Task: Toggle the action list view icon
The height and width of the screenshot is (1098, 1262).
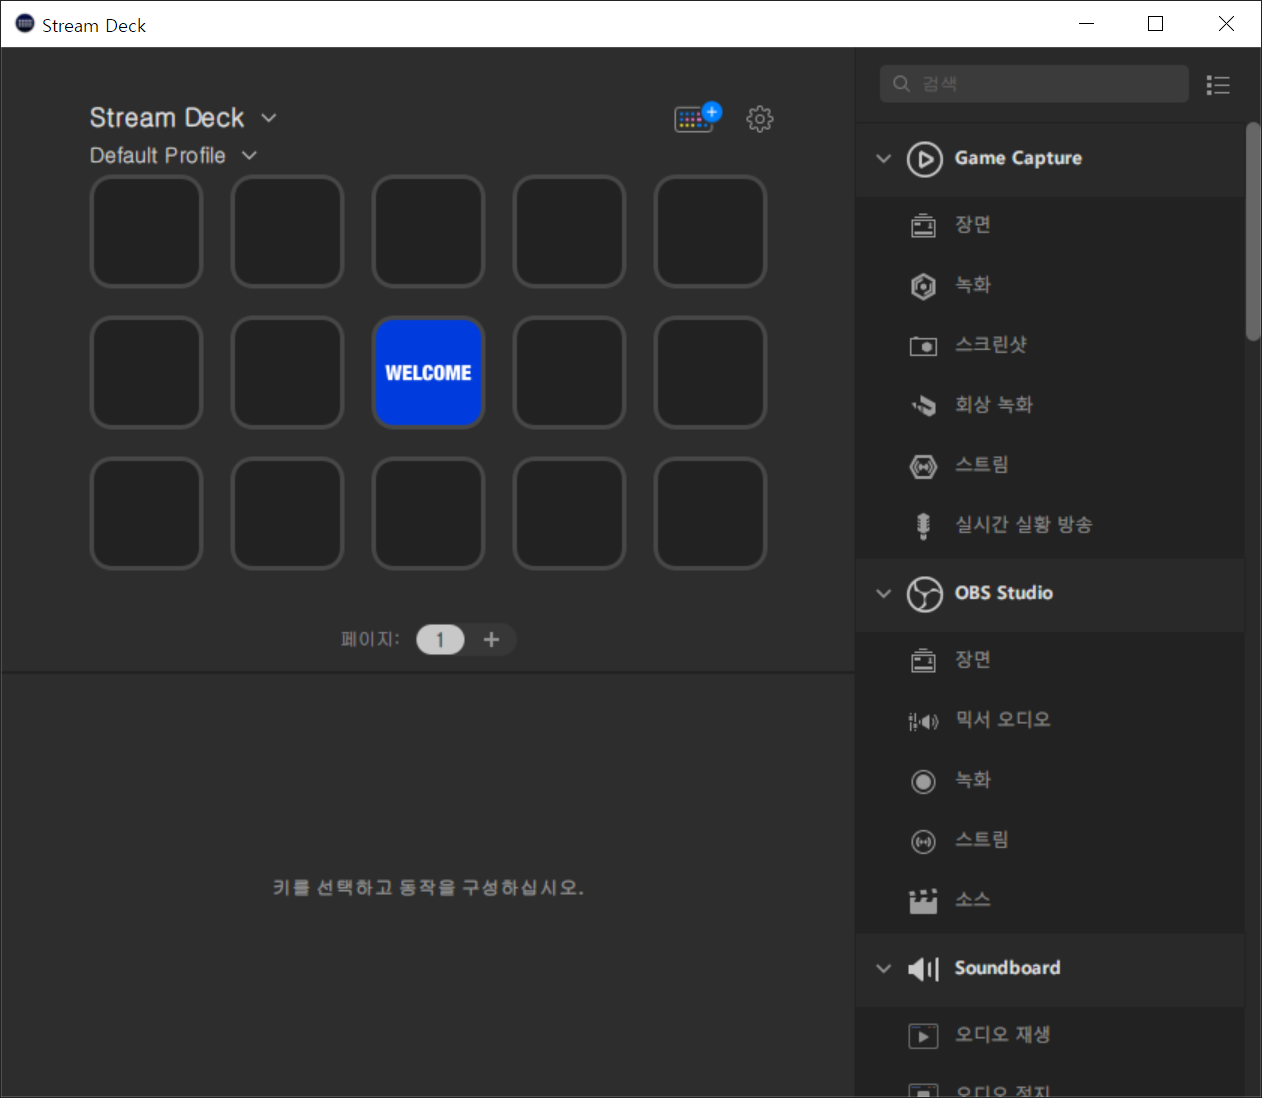Action: [1218, 85]
